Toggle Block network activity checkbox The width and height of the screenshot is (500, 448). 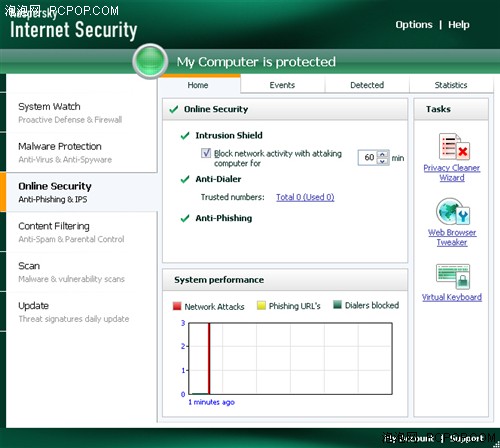pos(206,153)
